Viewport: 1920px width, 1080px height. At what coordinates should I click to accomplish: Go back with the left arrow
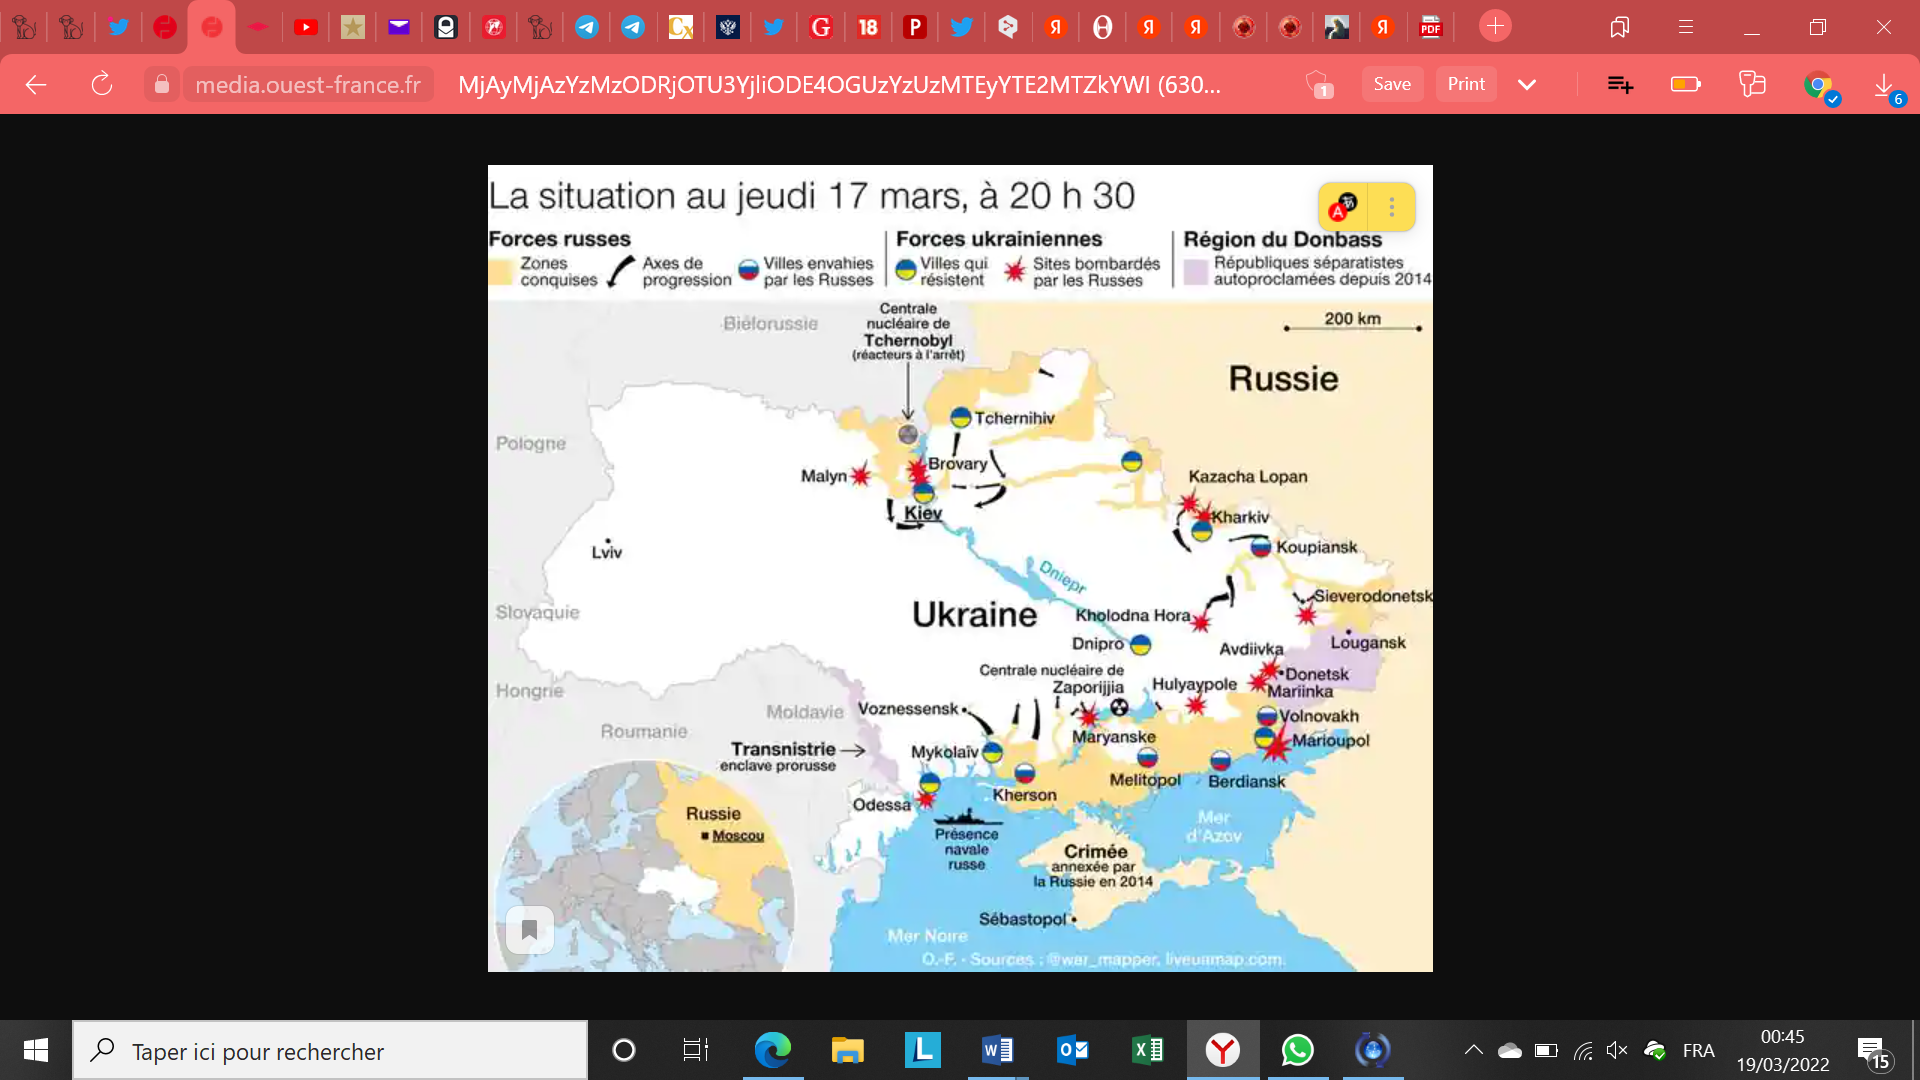pyautogui.click(x=36, y=85)
